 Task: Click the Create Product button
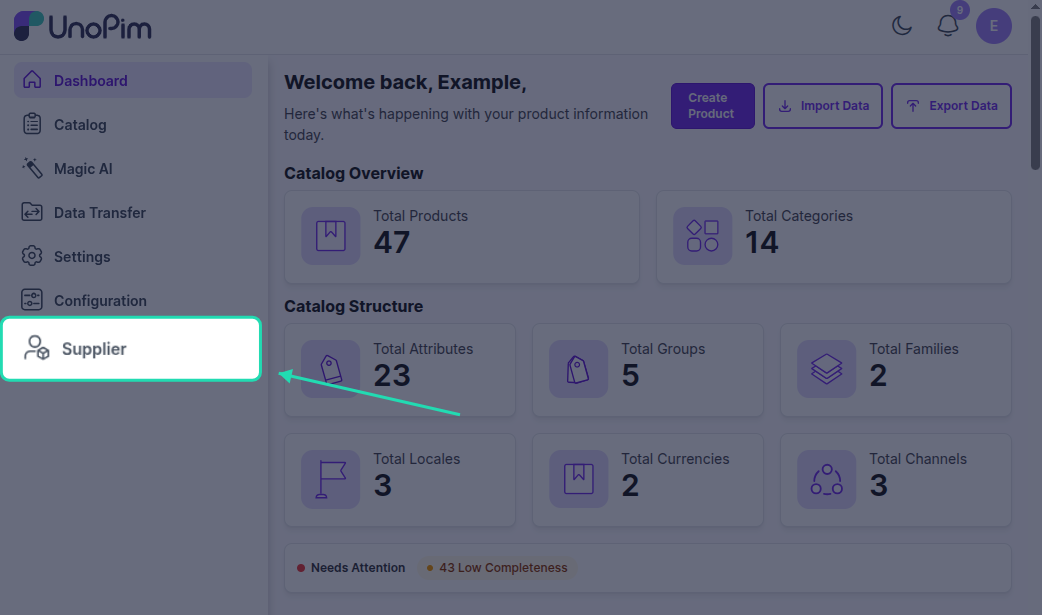712,106
